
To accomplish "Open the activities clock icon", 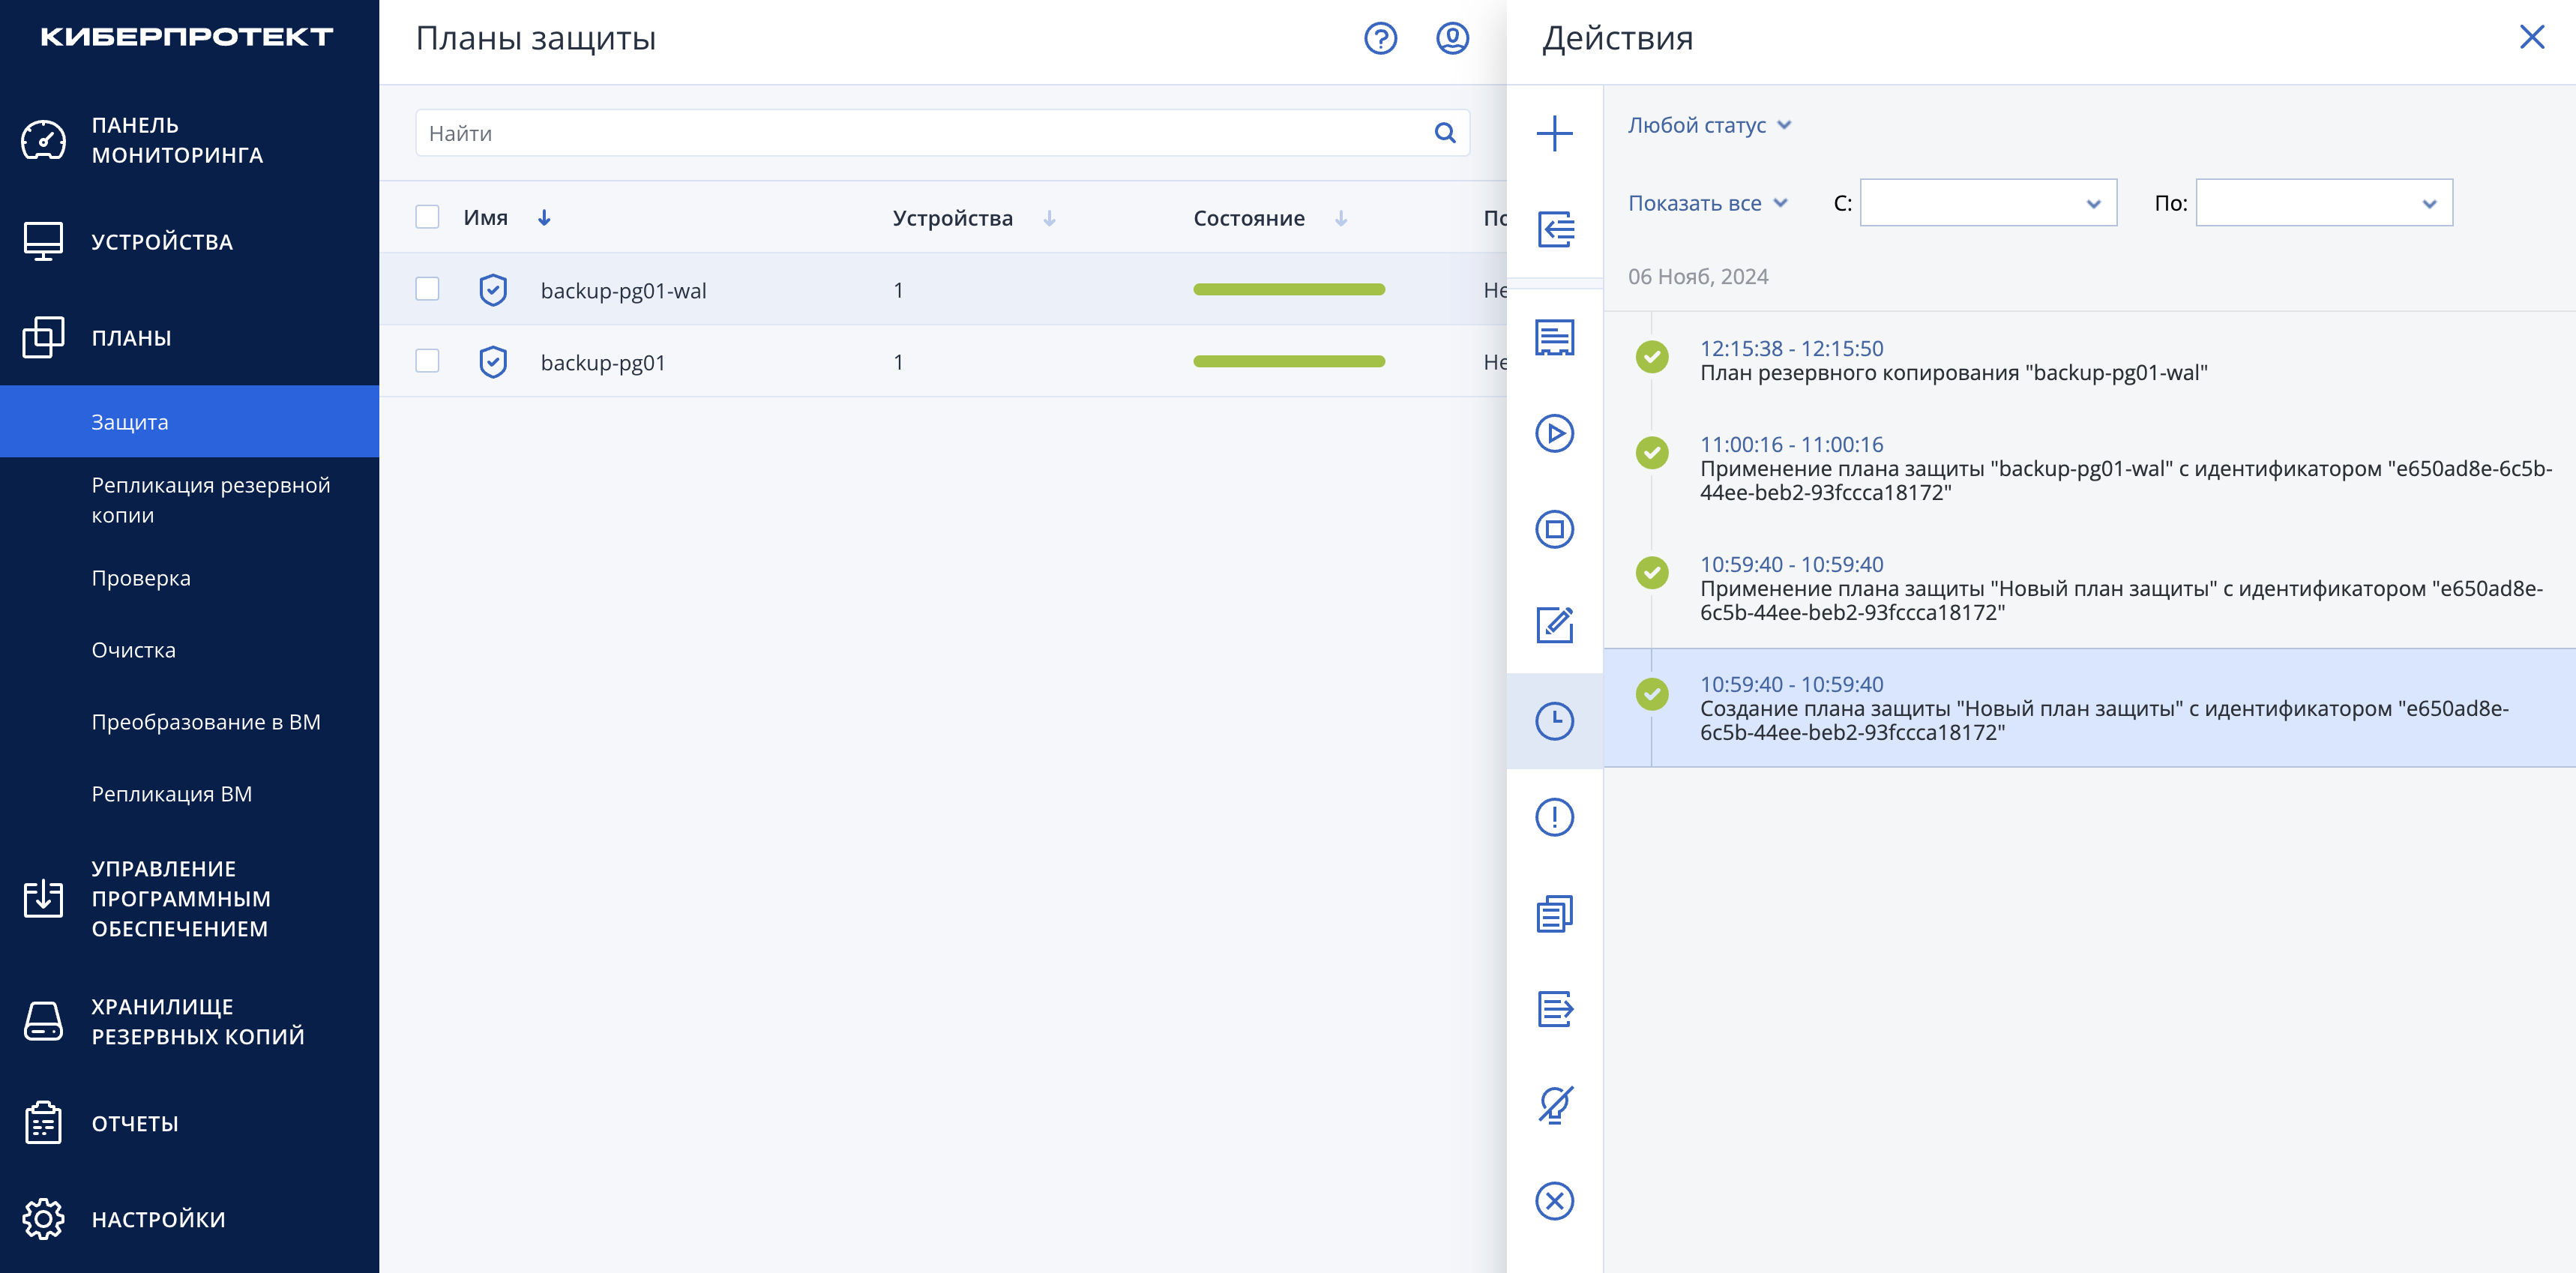I will pyautogui.click(x=1554, y=721).
